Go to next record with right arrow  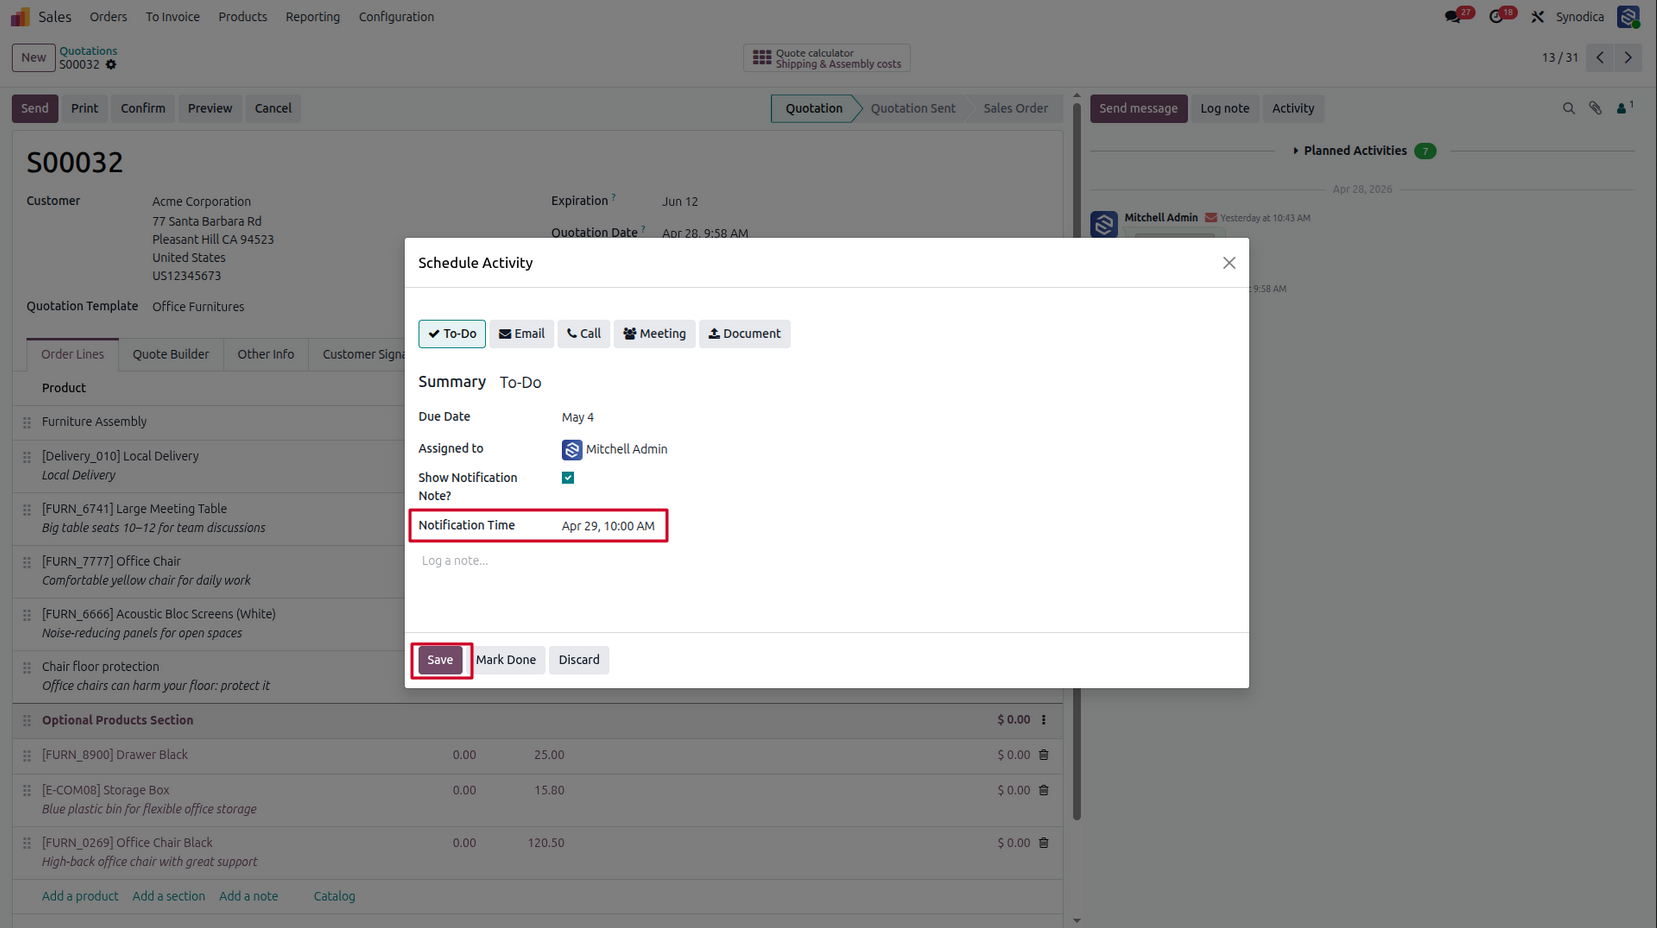[1628, 58]
